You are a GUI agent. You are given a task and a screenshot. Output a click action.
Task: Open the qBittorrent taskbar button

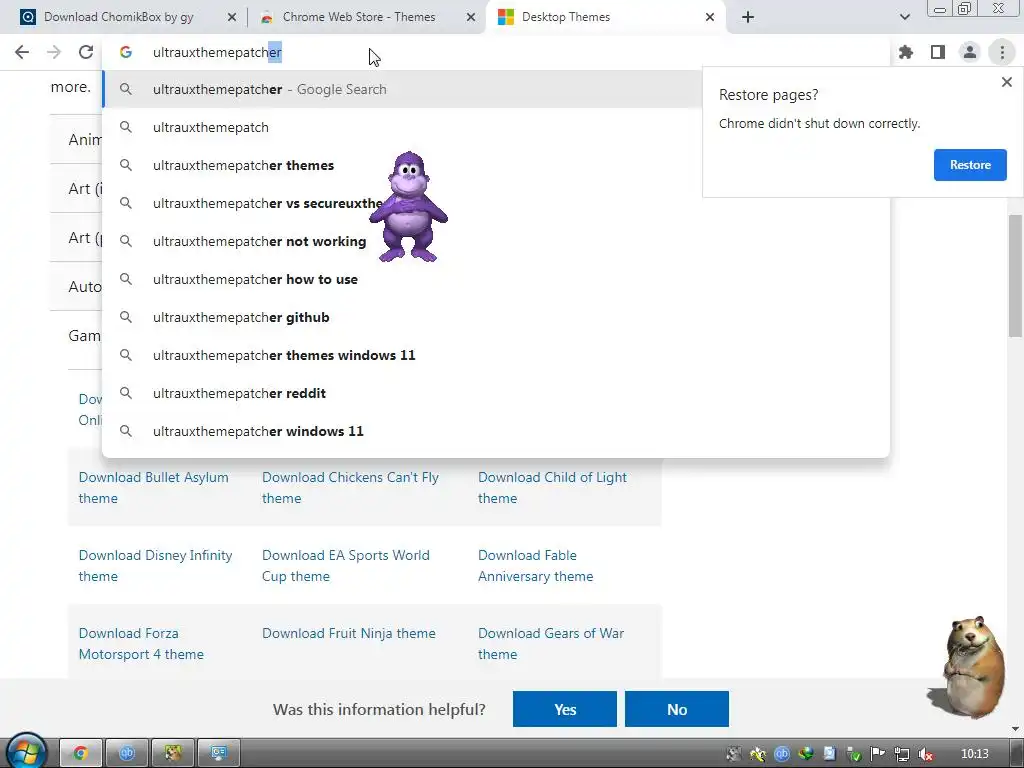[127, 754]
